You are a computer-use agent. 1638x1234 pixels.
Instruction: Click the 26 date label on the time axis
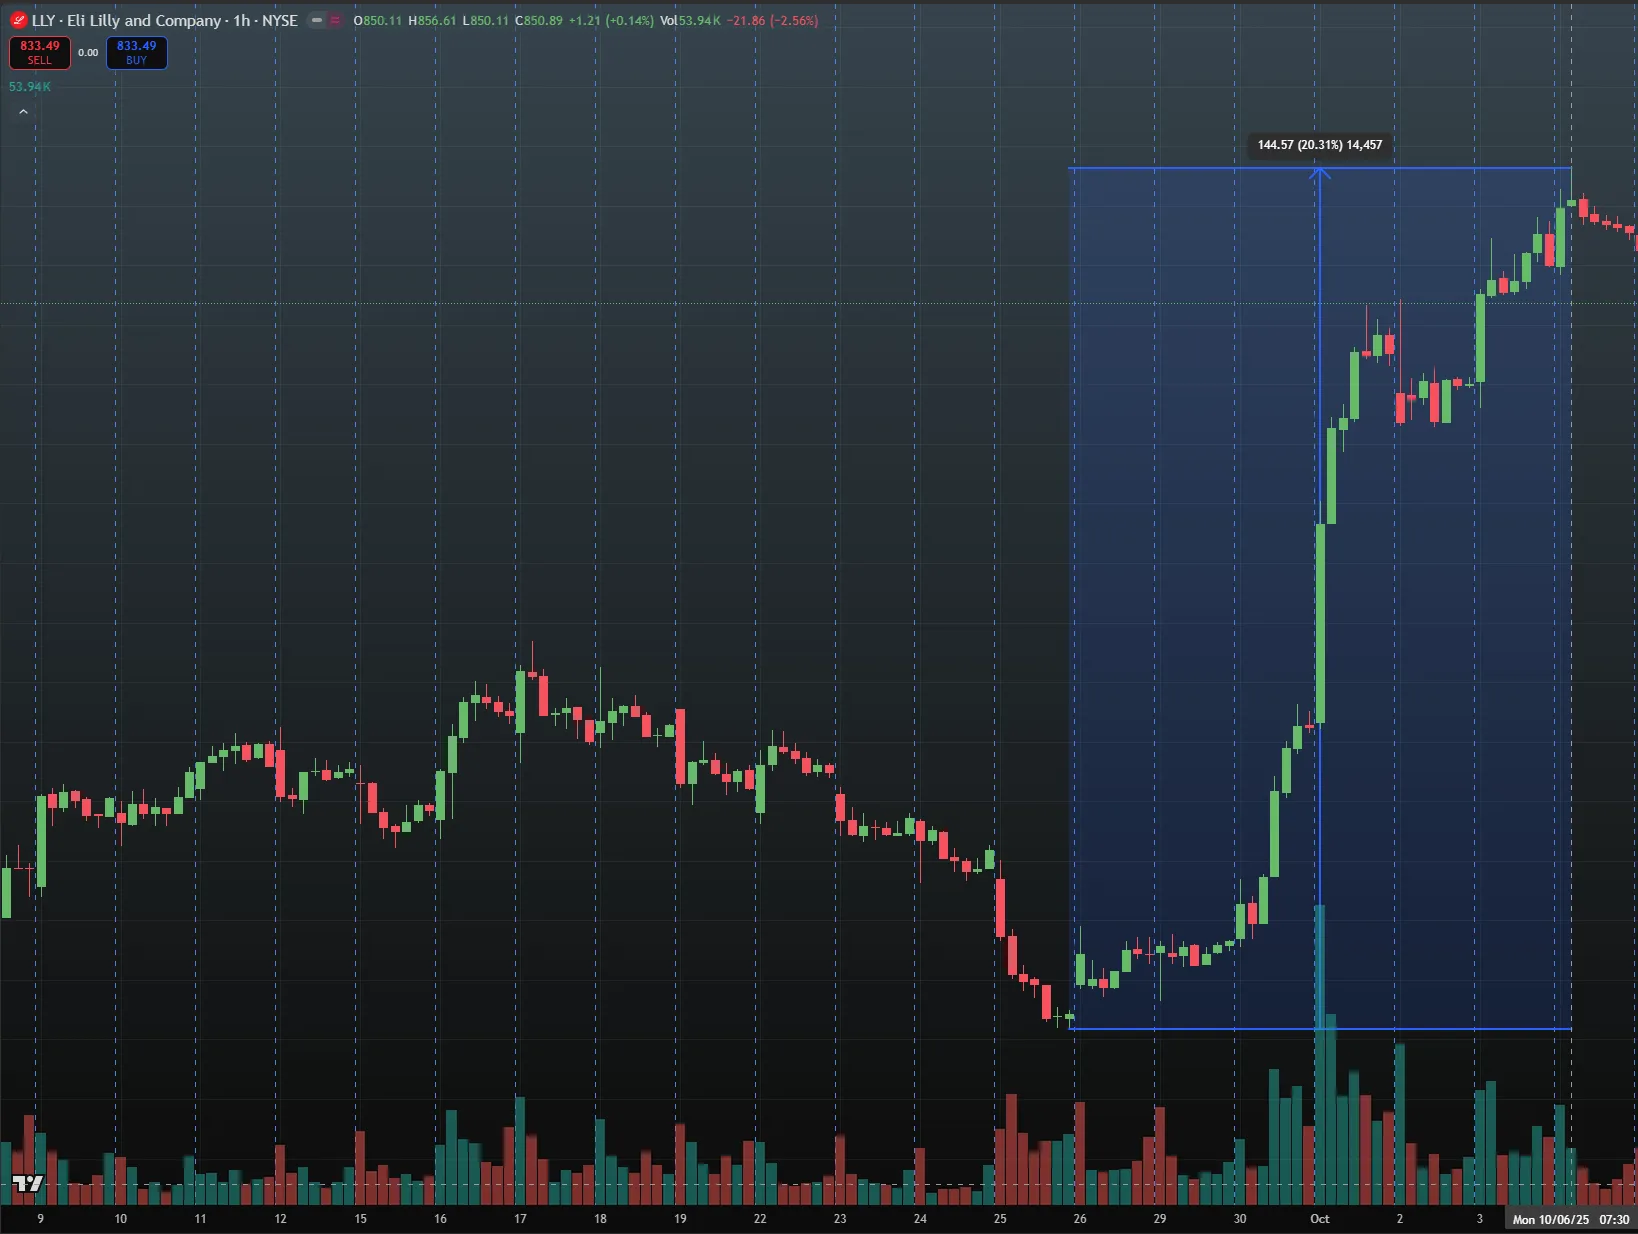pos(1080,1219)
